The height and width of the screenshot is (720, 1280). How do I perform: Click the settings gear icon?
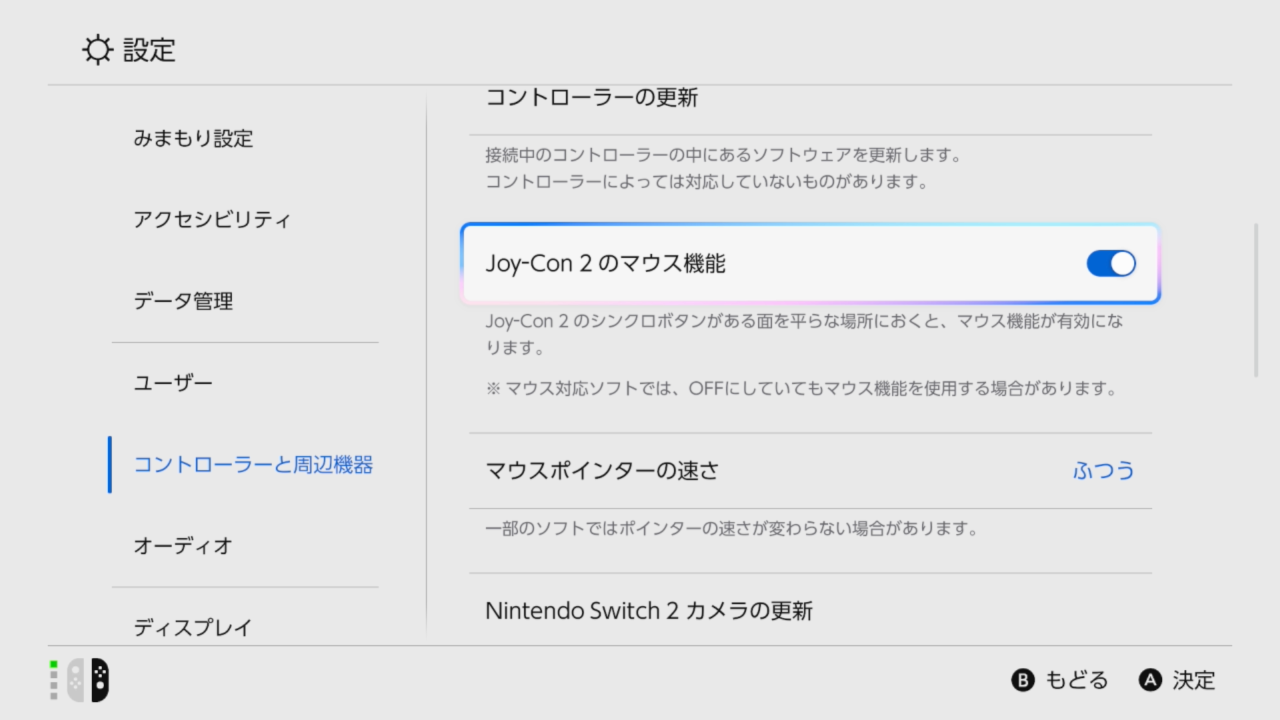click(x=97, y=50)
